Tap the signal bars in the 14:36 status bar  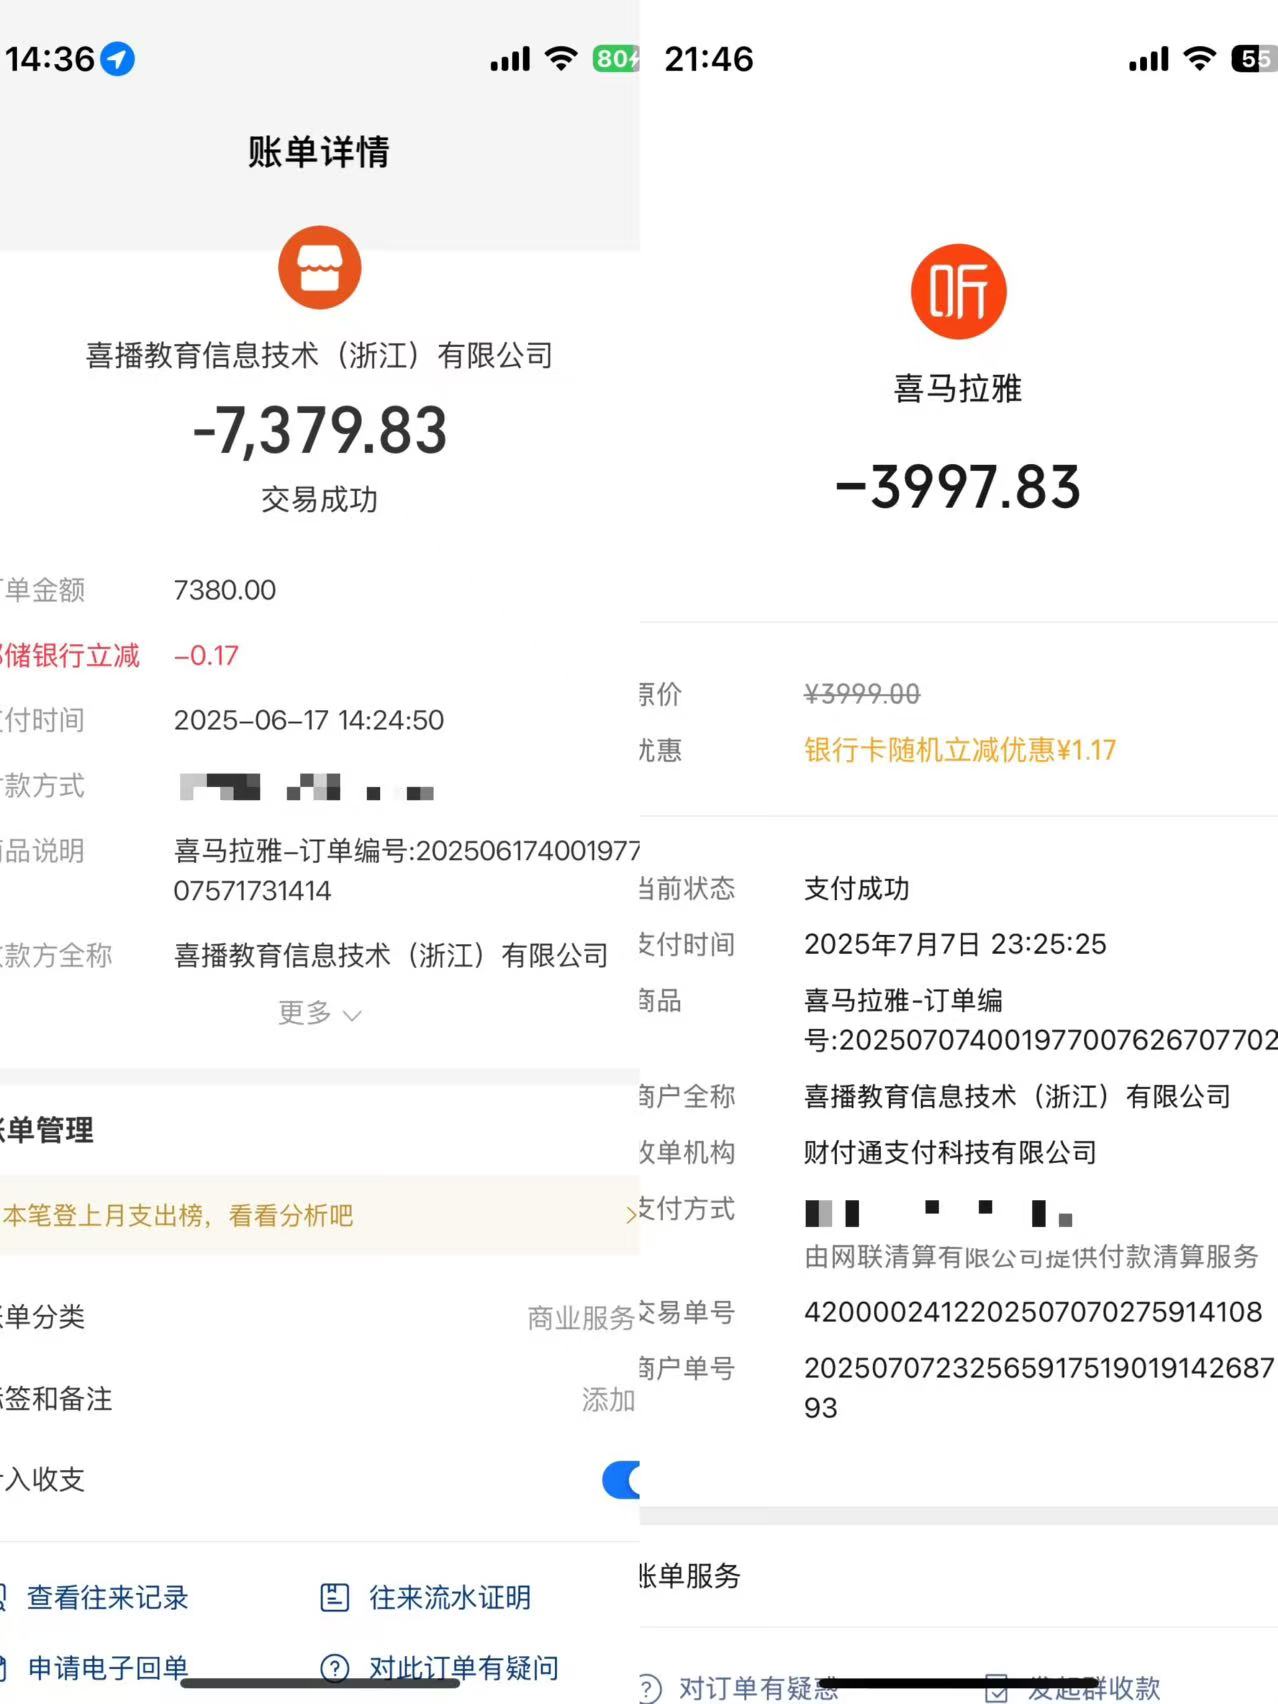click(510, 59)
